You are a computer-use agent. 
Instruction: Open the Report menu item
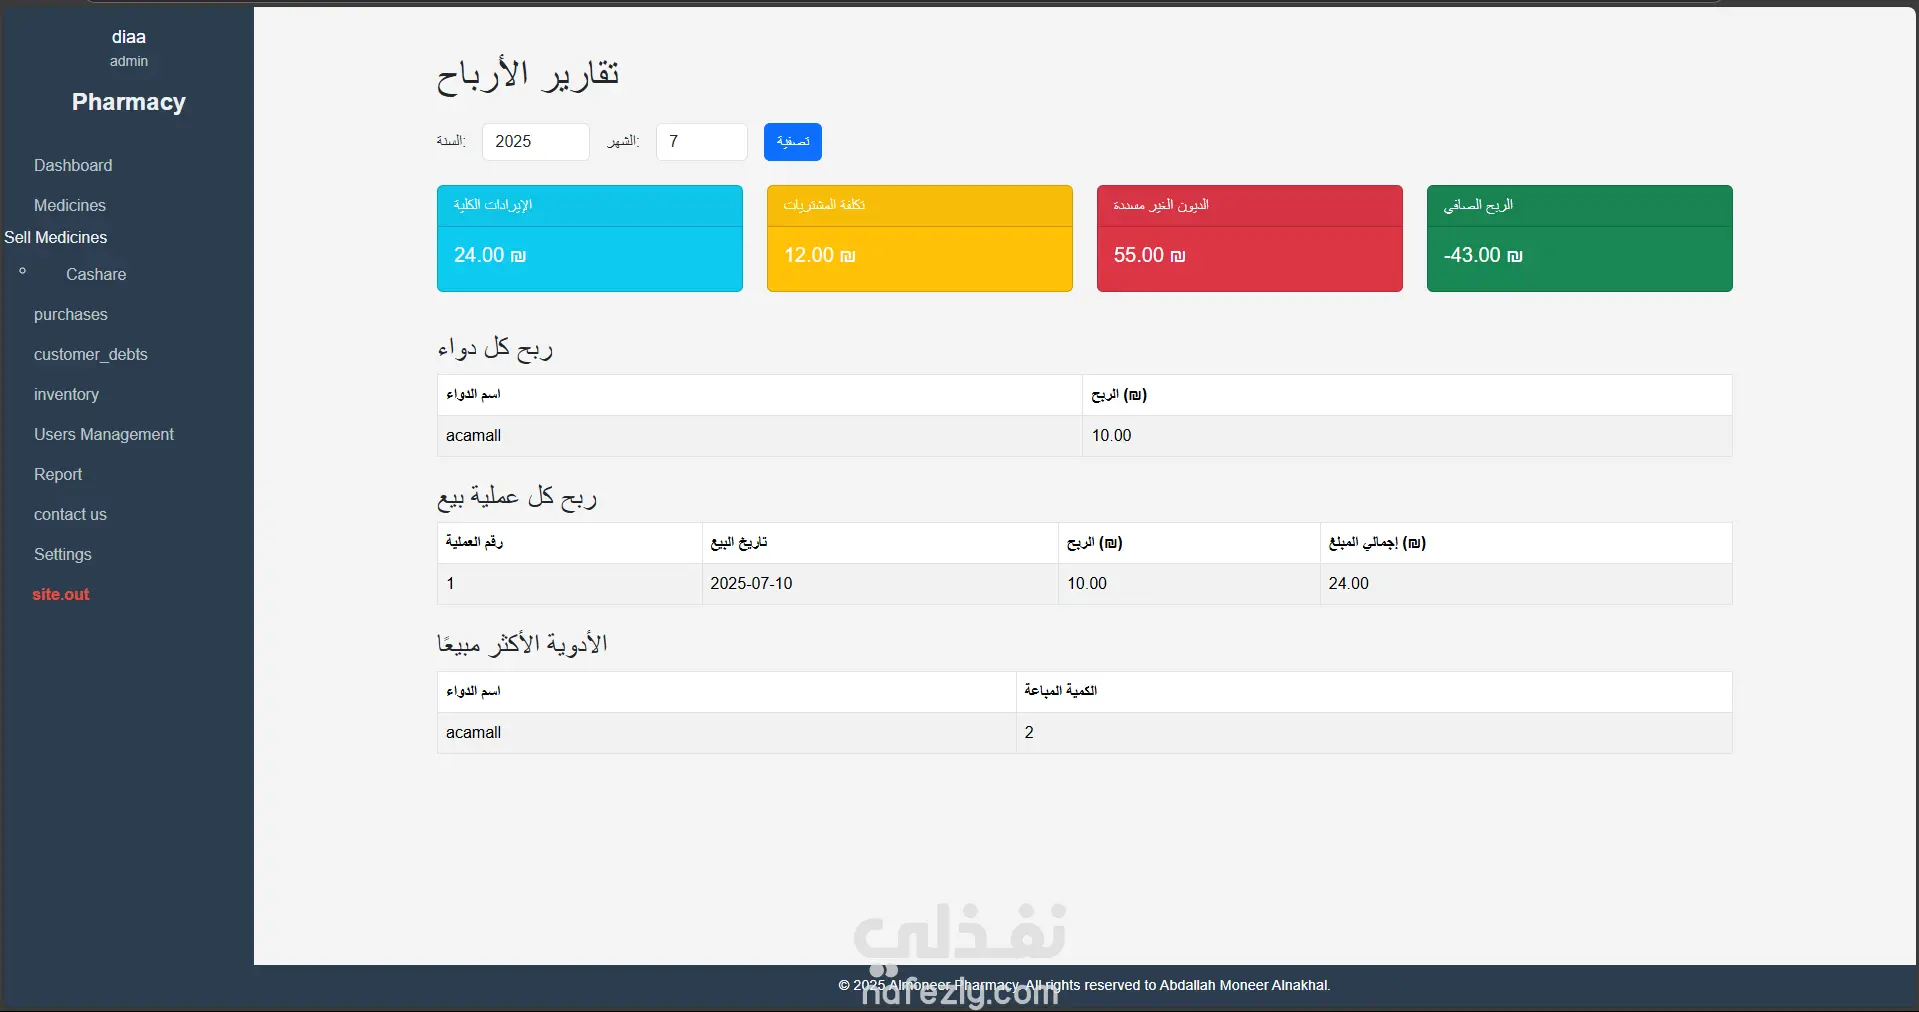(58, 474)
